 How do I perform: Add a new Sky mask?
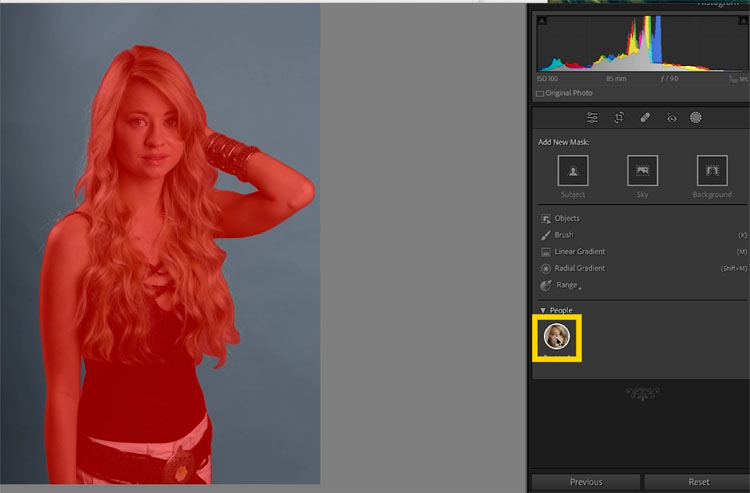click(x=642, y=170)
